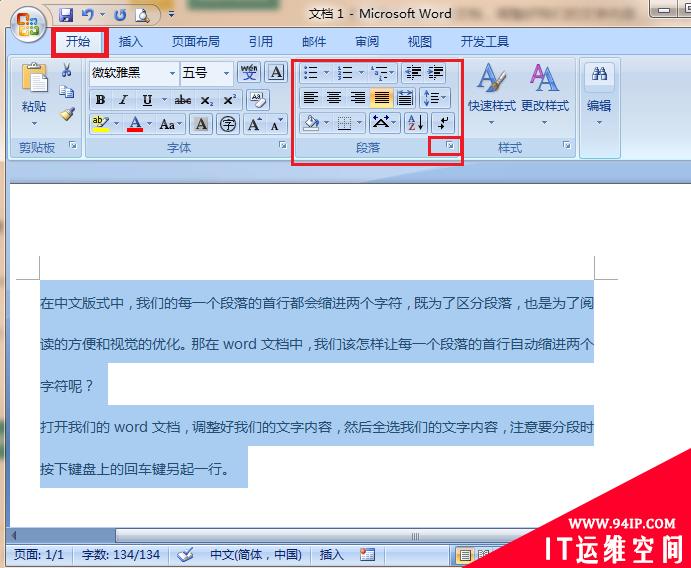Screen dimensions: 691x568
Task: Open print preview from quick access toolbar
Action: pyautogui.click(x=142, y=15)
